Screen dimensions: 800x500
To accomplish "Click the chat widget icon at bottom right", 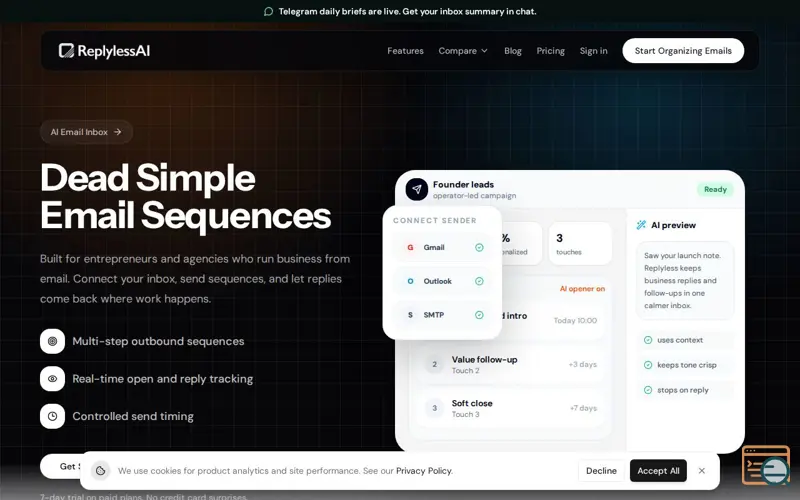I will point(767,466).
